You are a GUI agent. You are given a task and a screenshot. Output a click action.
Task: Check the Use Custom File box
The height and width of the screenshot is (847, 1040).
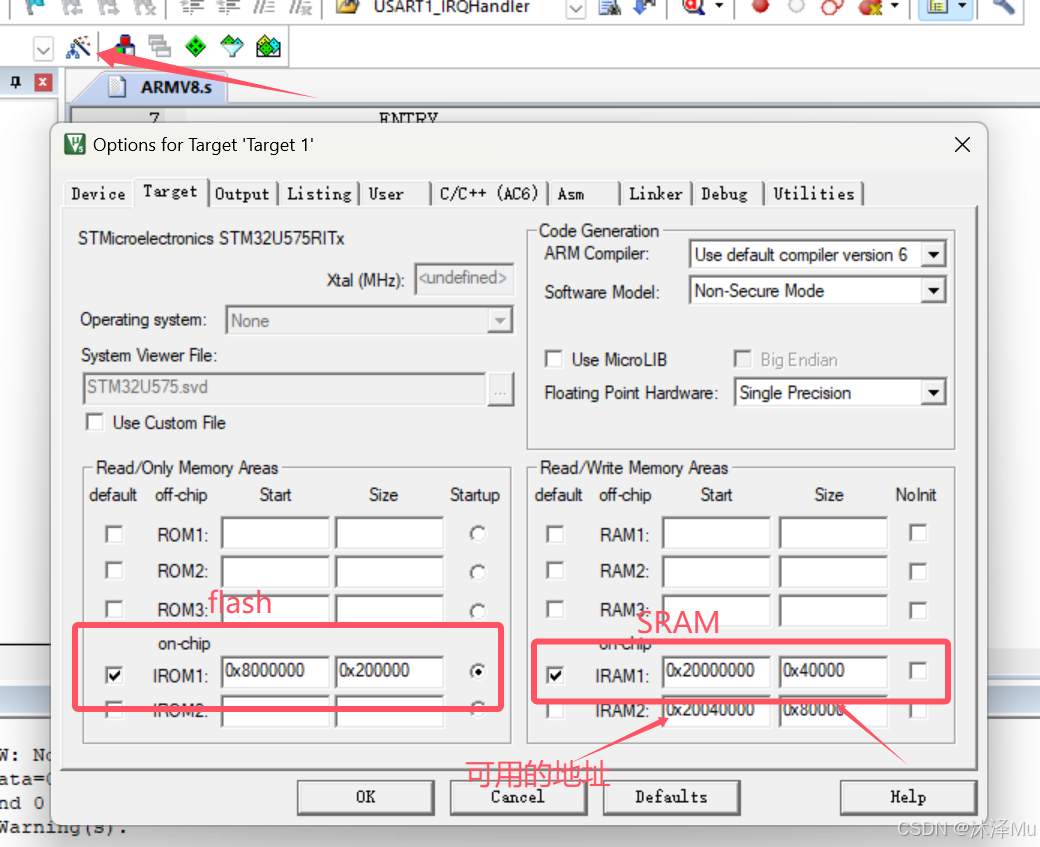pyautogui.click(x=95, y=422)
